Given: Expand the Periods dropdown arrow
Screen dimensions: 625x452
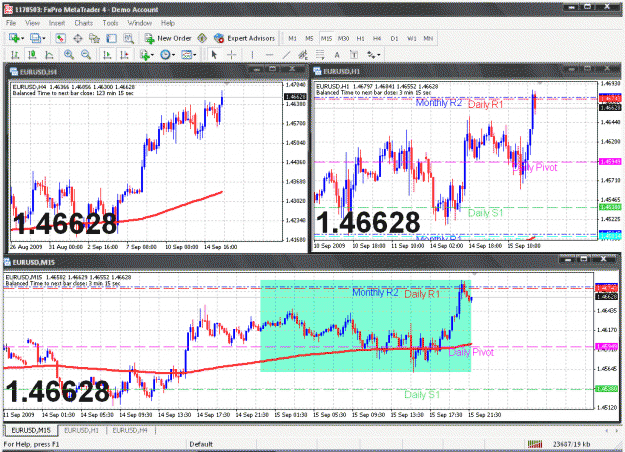Looking at the screenshot, I should click(173, 55).
